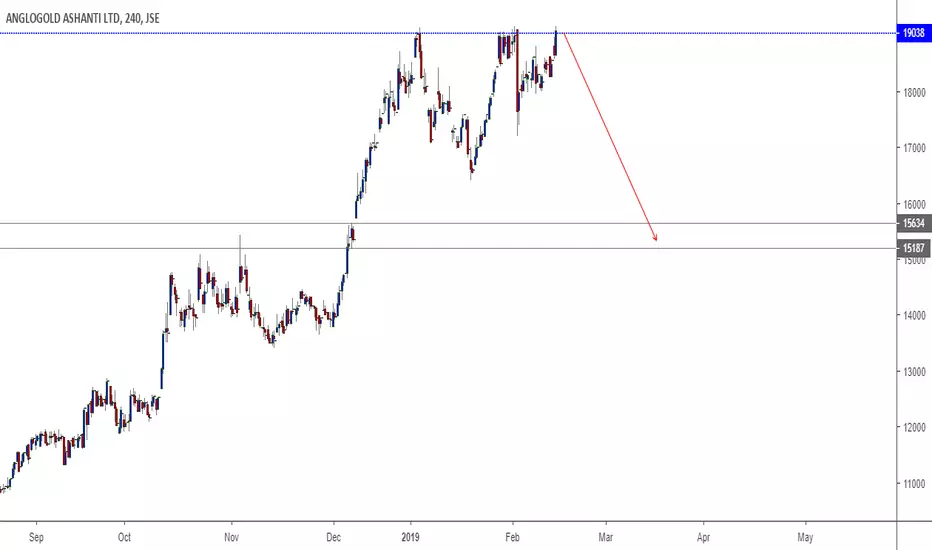Select the 15634 horizontal line price label
The width and height of the screenshot is (932, 550).
click(913, 224)
